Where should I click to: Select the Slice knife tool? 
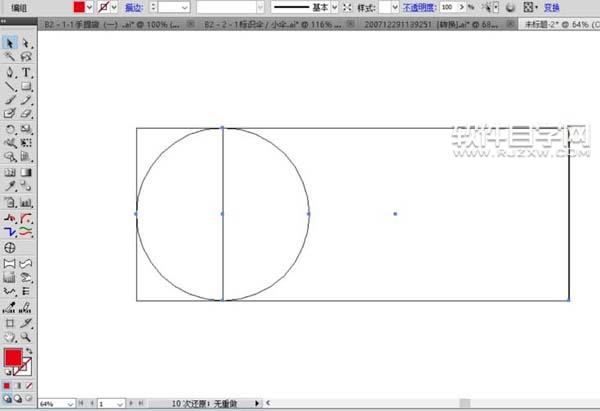(x=26, y=323)
